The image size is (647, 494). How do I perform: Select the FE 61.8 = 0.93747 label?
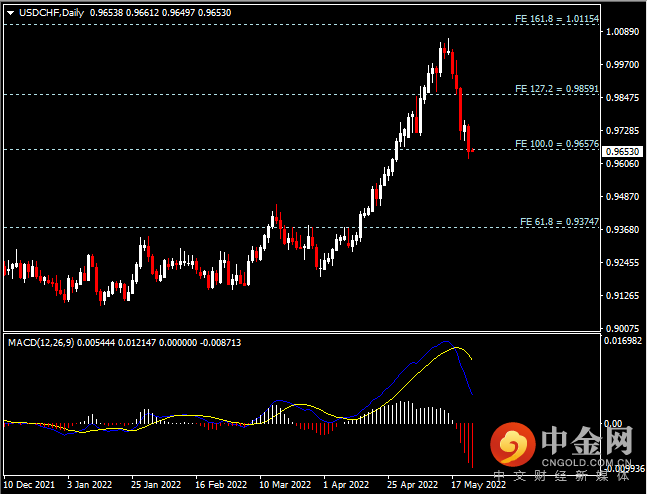[x=559, y=222]
